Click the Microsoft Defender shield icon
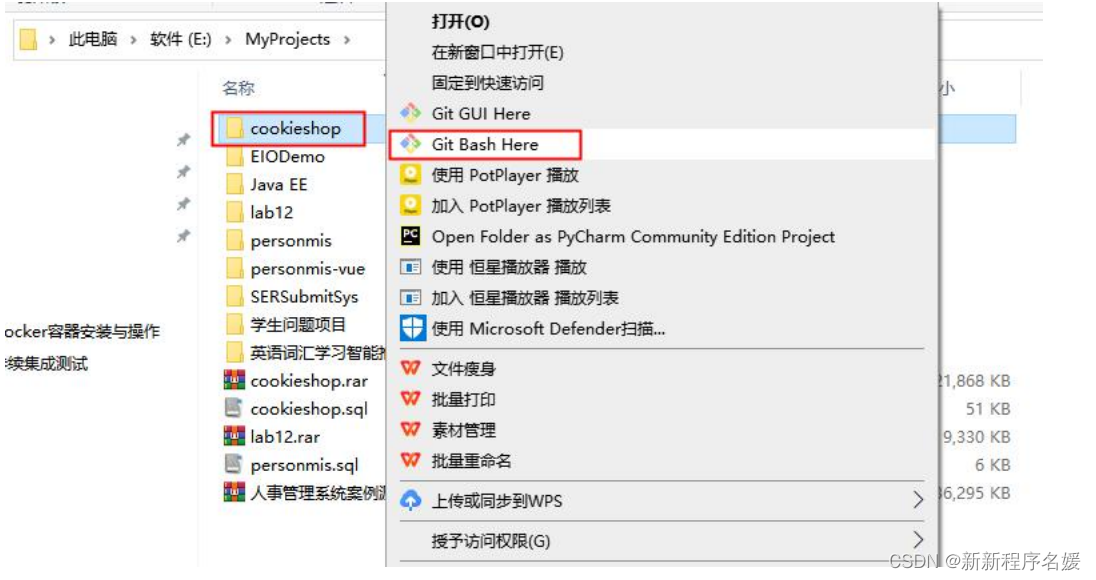 (x=412, y=328)
